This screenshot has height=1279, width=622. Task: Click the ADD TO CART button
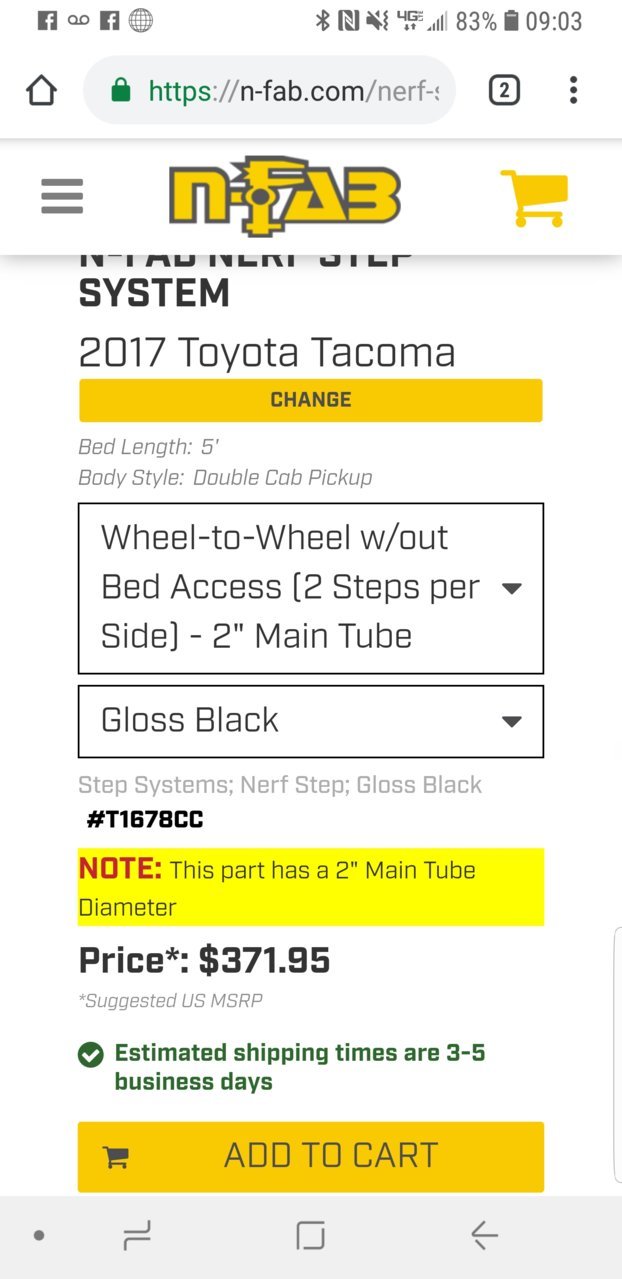point(311,1156)
